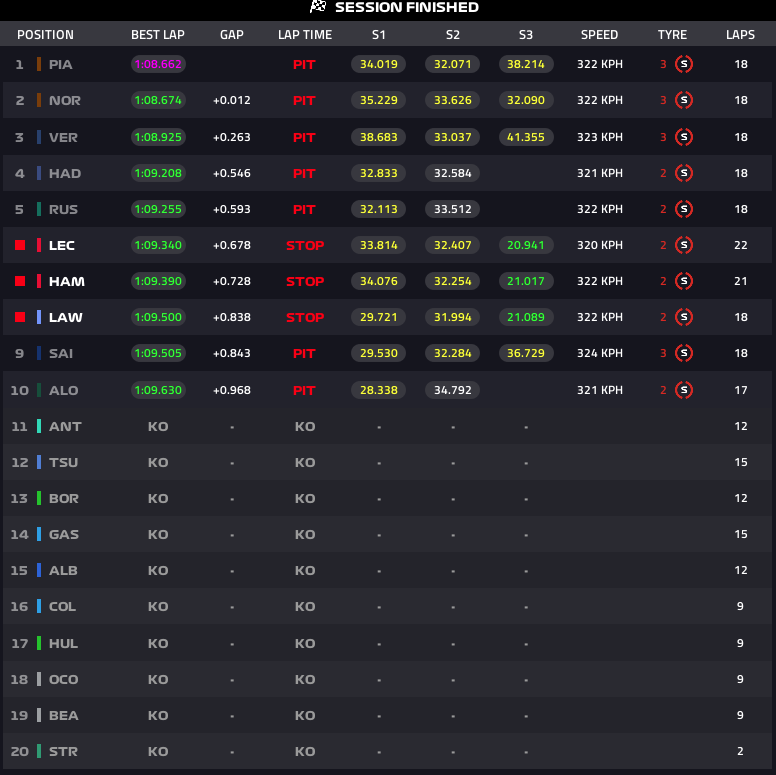The height and width of the screenshot is (775, 776).
Task: Click sector 2 time 34.792
Action: point(452,390)
